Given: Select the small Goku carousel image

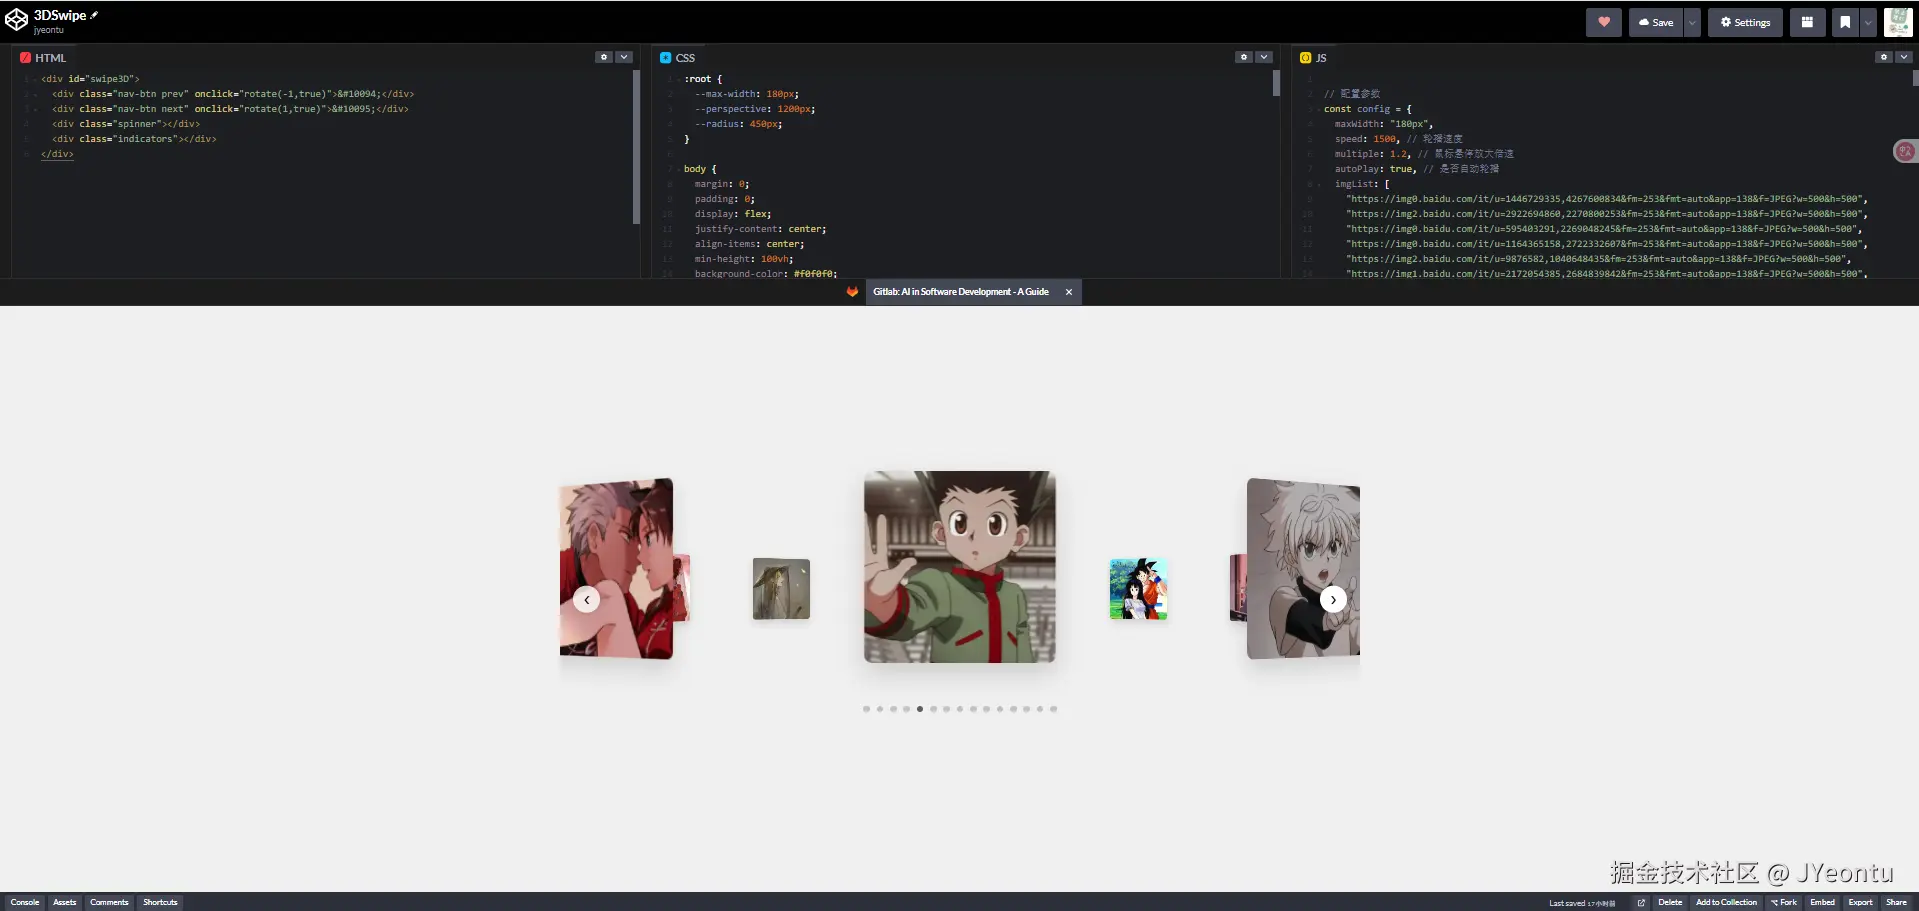Looking at the screenshot, I should point(1138,589).
